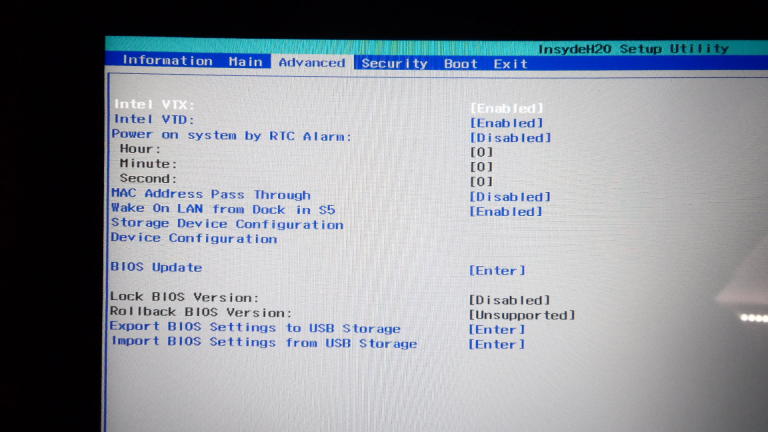
Task: Click the InsydeH20 Setup Utility title
Action: click(x=633, y=48)
